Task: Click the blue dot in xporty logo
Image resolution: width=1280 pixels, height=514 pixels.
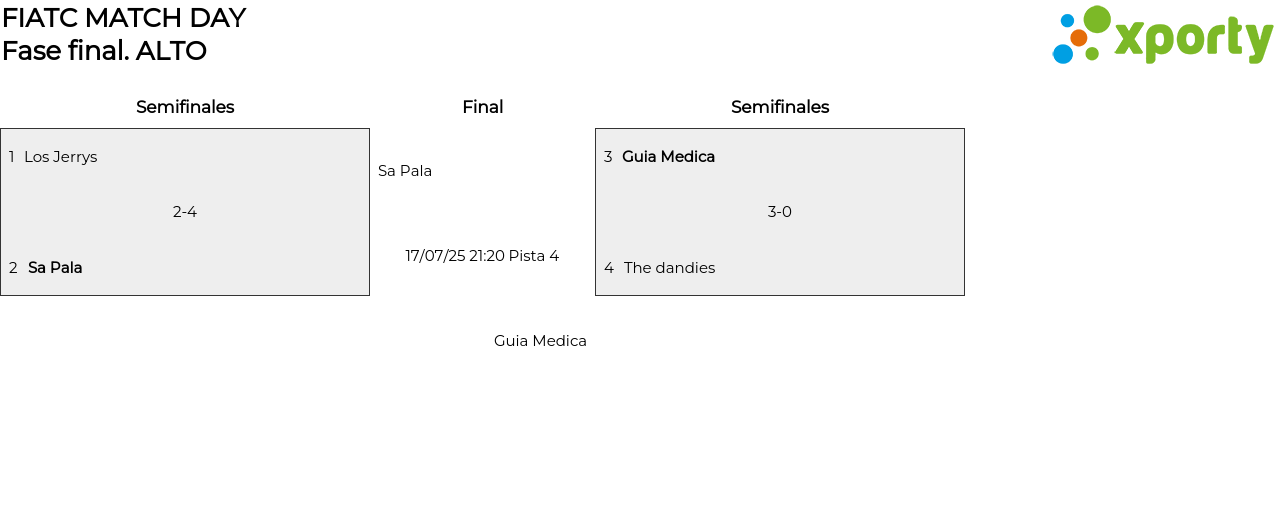Action: (x=1062, y=54)
